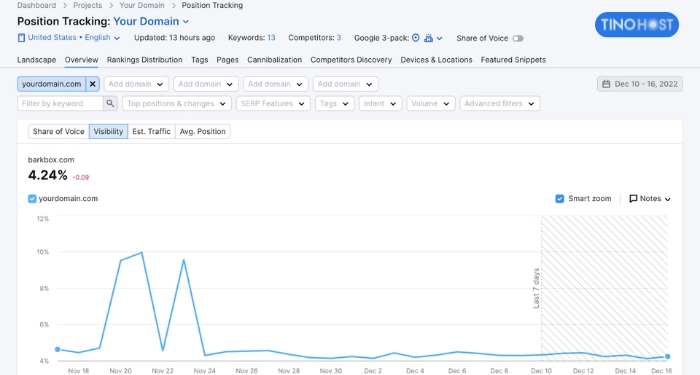Screen dimensions: 700x375
Task: Expand the Advanced filters dropdown
Action: (x=500, y=104)
